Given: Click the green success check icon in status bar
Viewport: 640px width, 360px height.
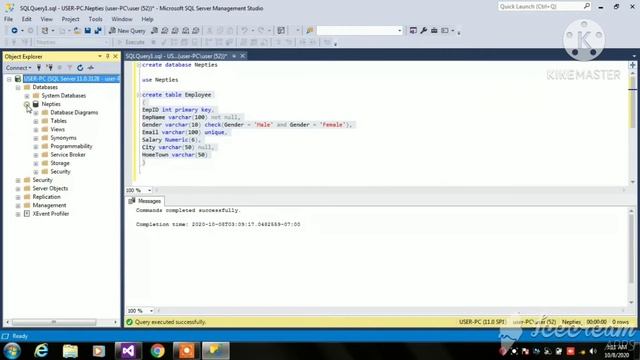Looking at the screenshot, I should pyautogui.click(x=129, y=322).
